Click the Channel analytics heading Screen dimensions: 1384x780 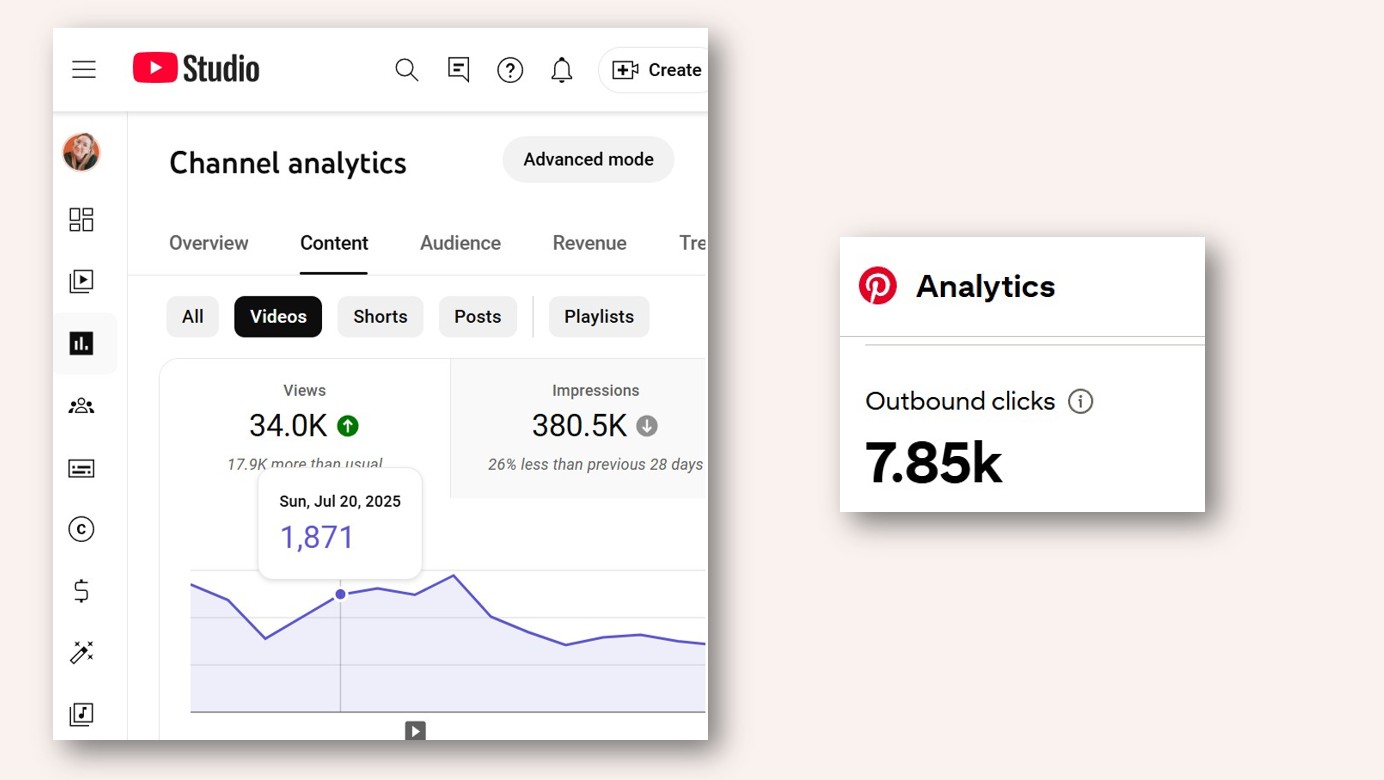(x=288, y=163)
